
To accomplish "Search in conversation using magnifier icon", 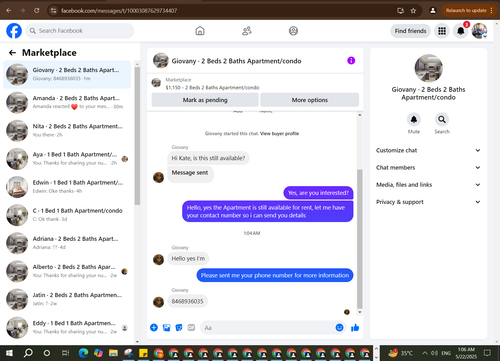I will [442, 119].
